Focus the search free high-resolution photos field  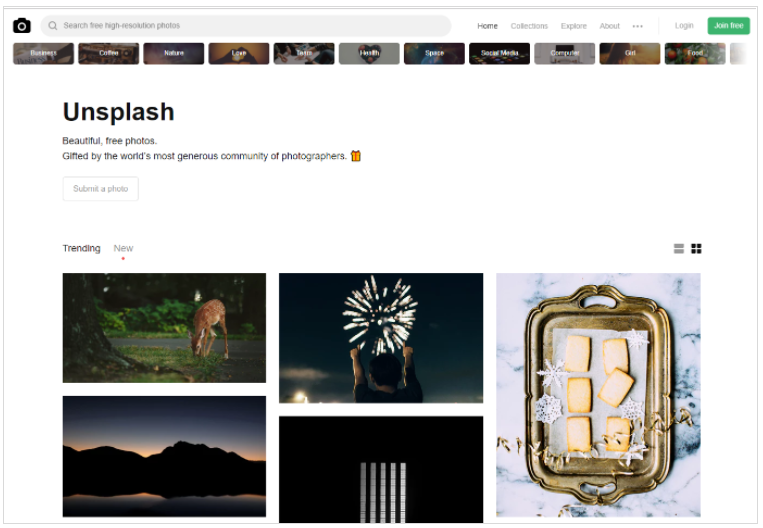point(246,26)
